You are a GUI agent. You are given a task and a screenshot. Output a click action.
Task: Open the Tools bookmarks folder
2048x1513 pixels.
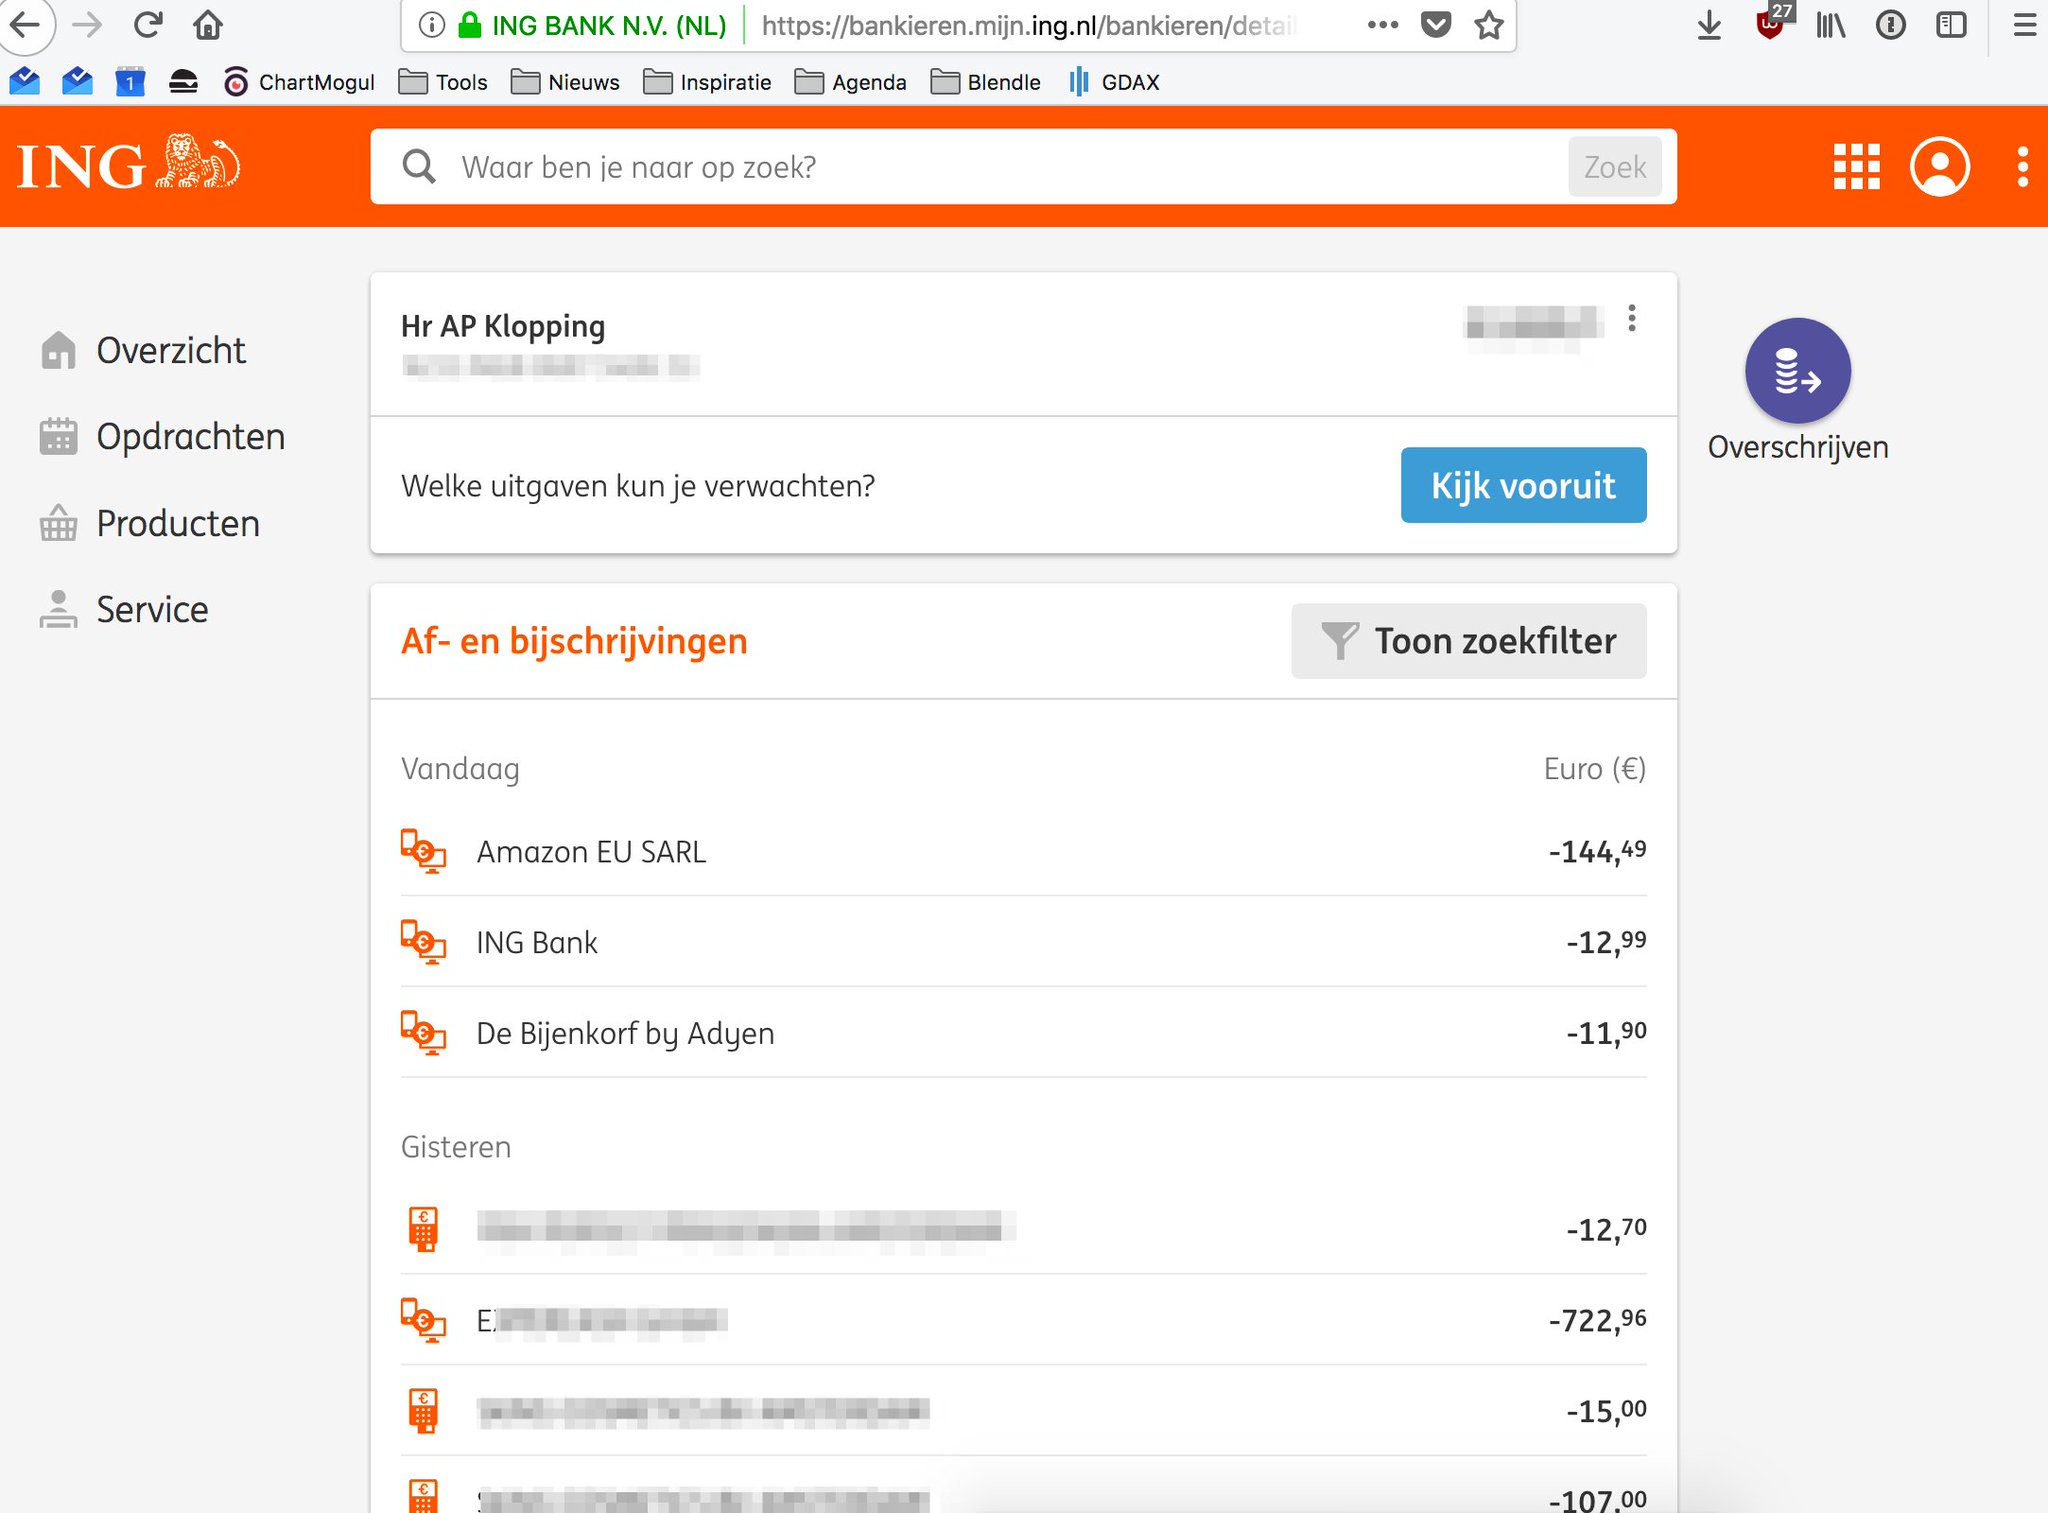pyautogui.click(x=442, y=82)
